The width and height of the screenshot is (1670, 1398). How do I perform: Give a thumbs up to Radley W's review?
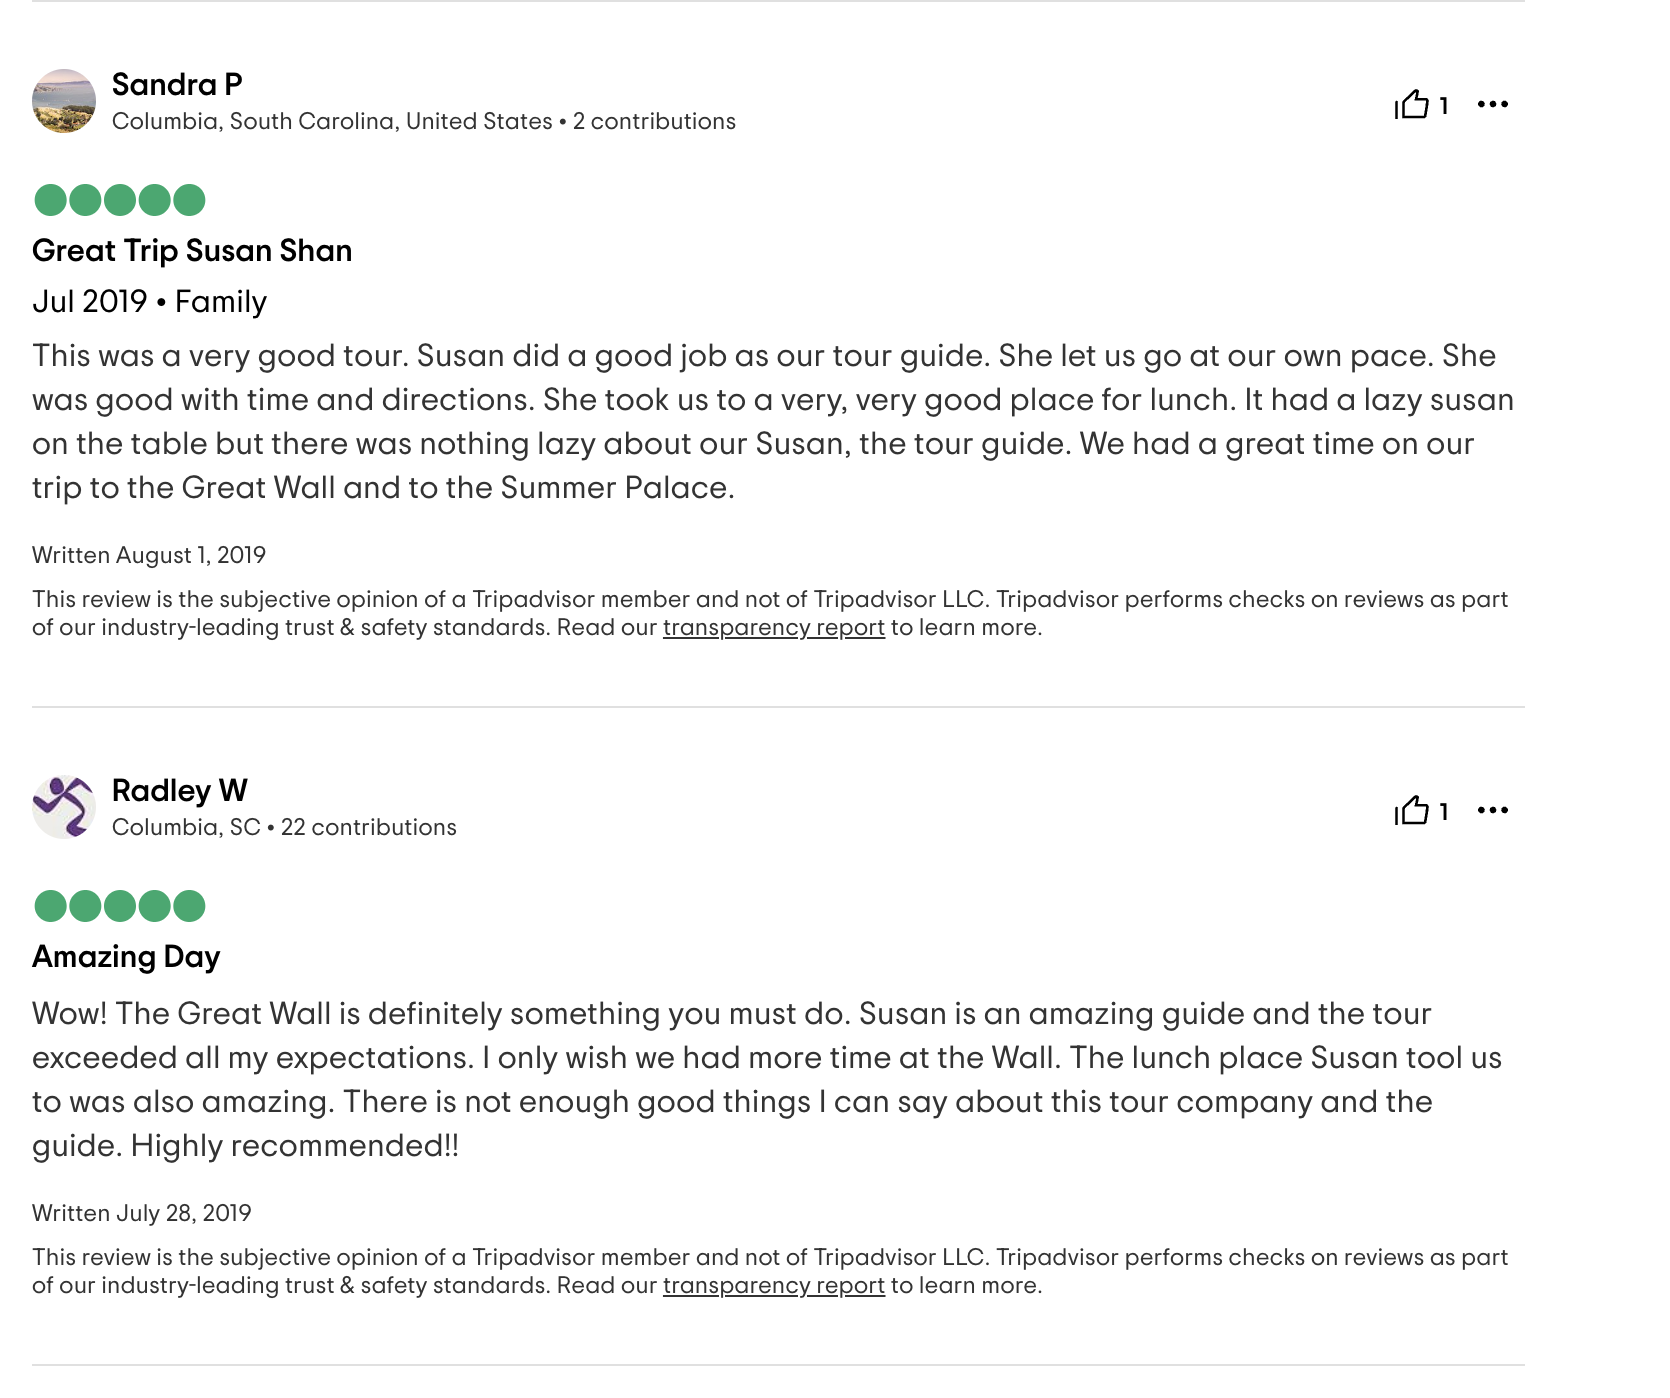click(1411, 811)
